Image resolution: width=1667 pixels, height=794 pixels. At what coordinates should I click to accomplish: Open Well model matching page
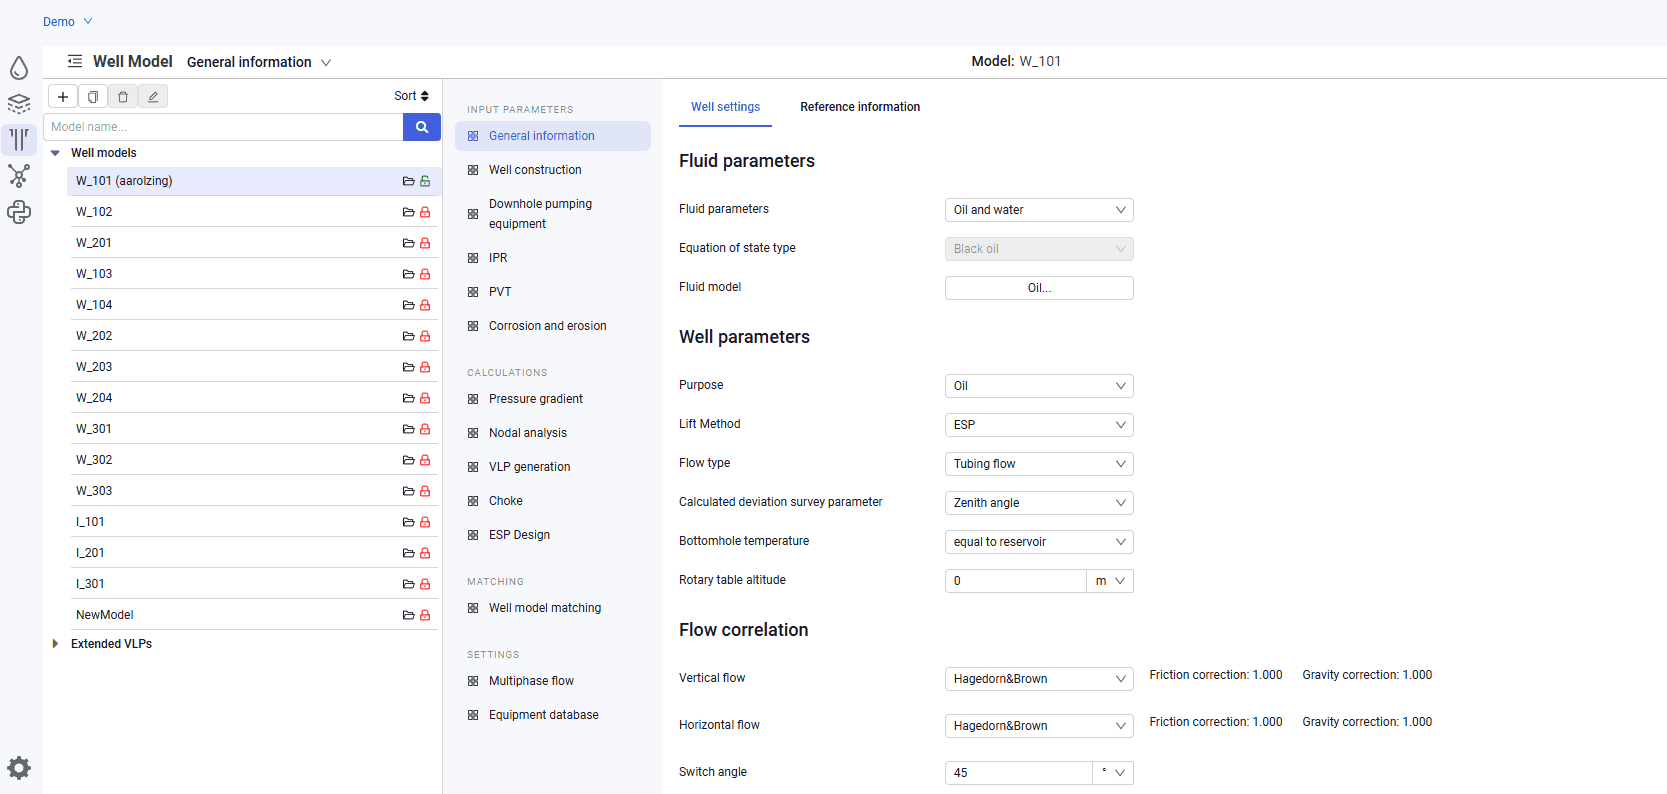point(553,608)
